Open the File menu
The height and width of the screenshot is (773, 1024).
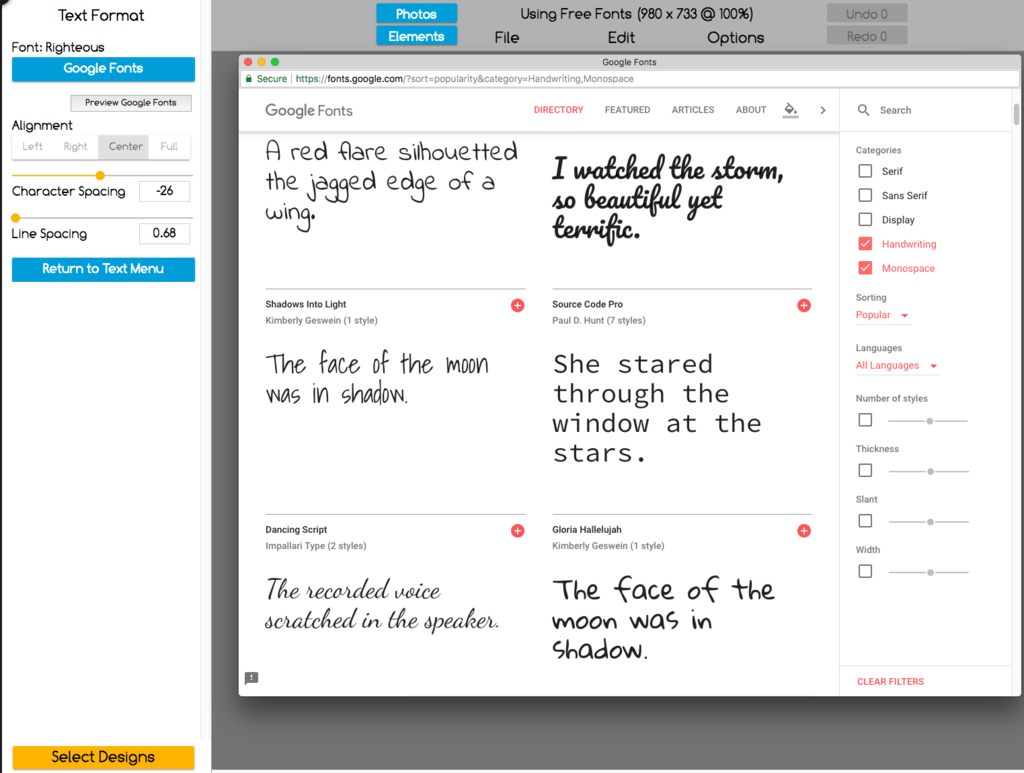507,38
